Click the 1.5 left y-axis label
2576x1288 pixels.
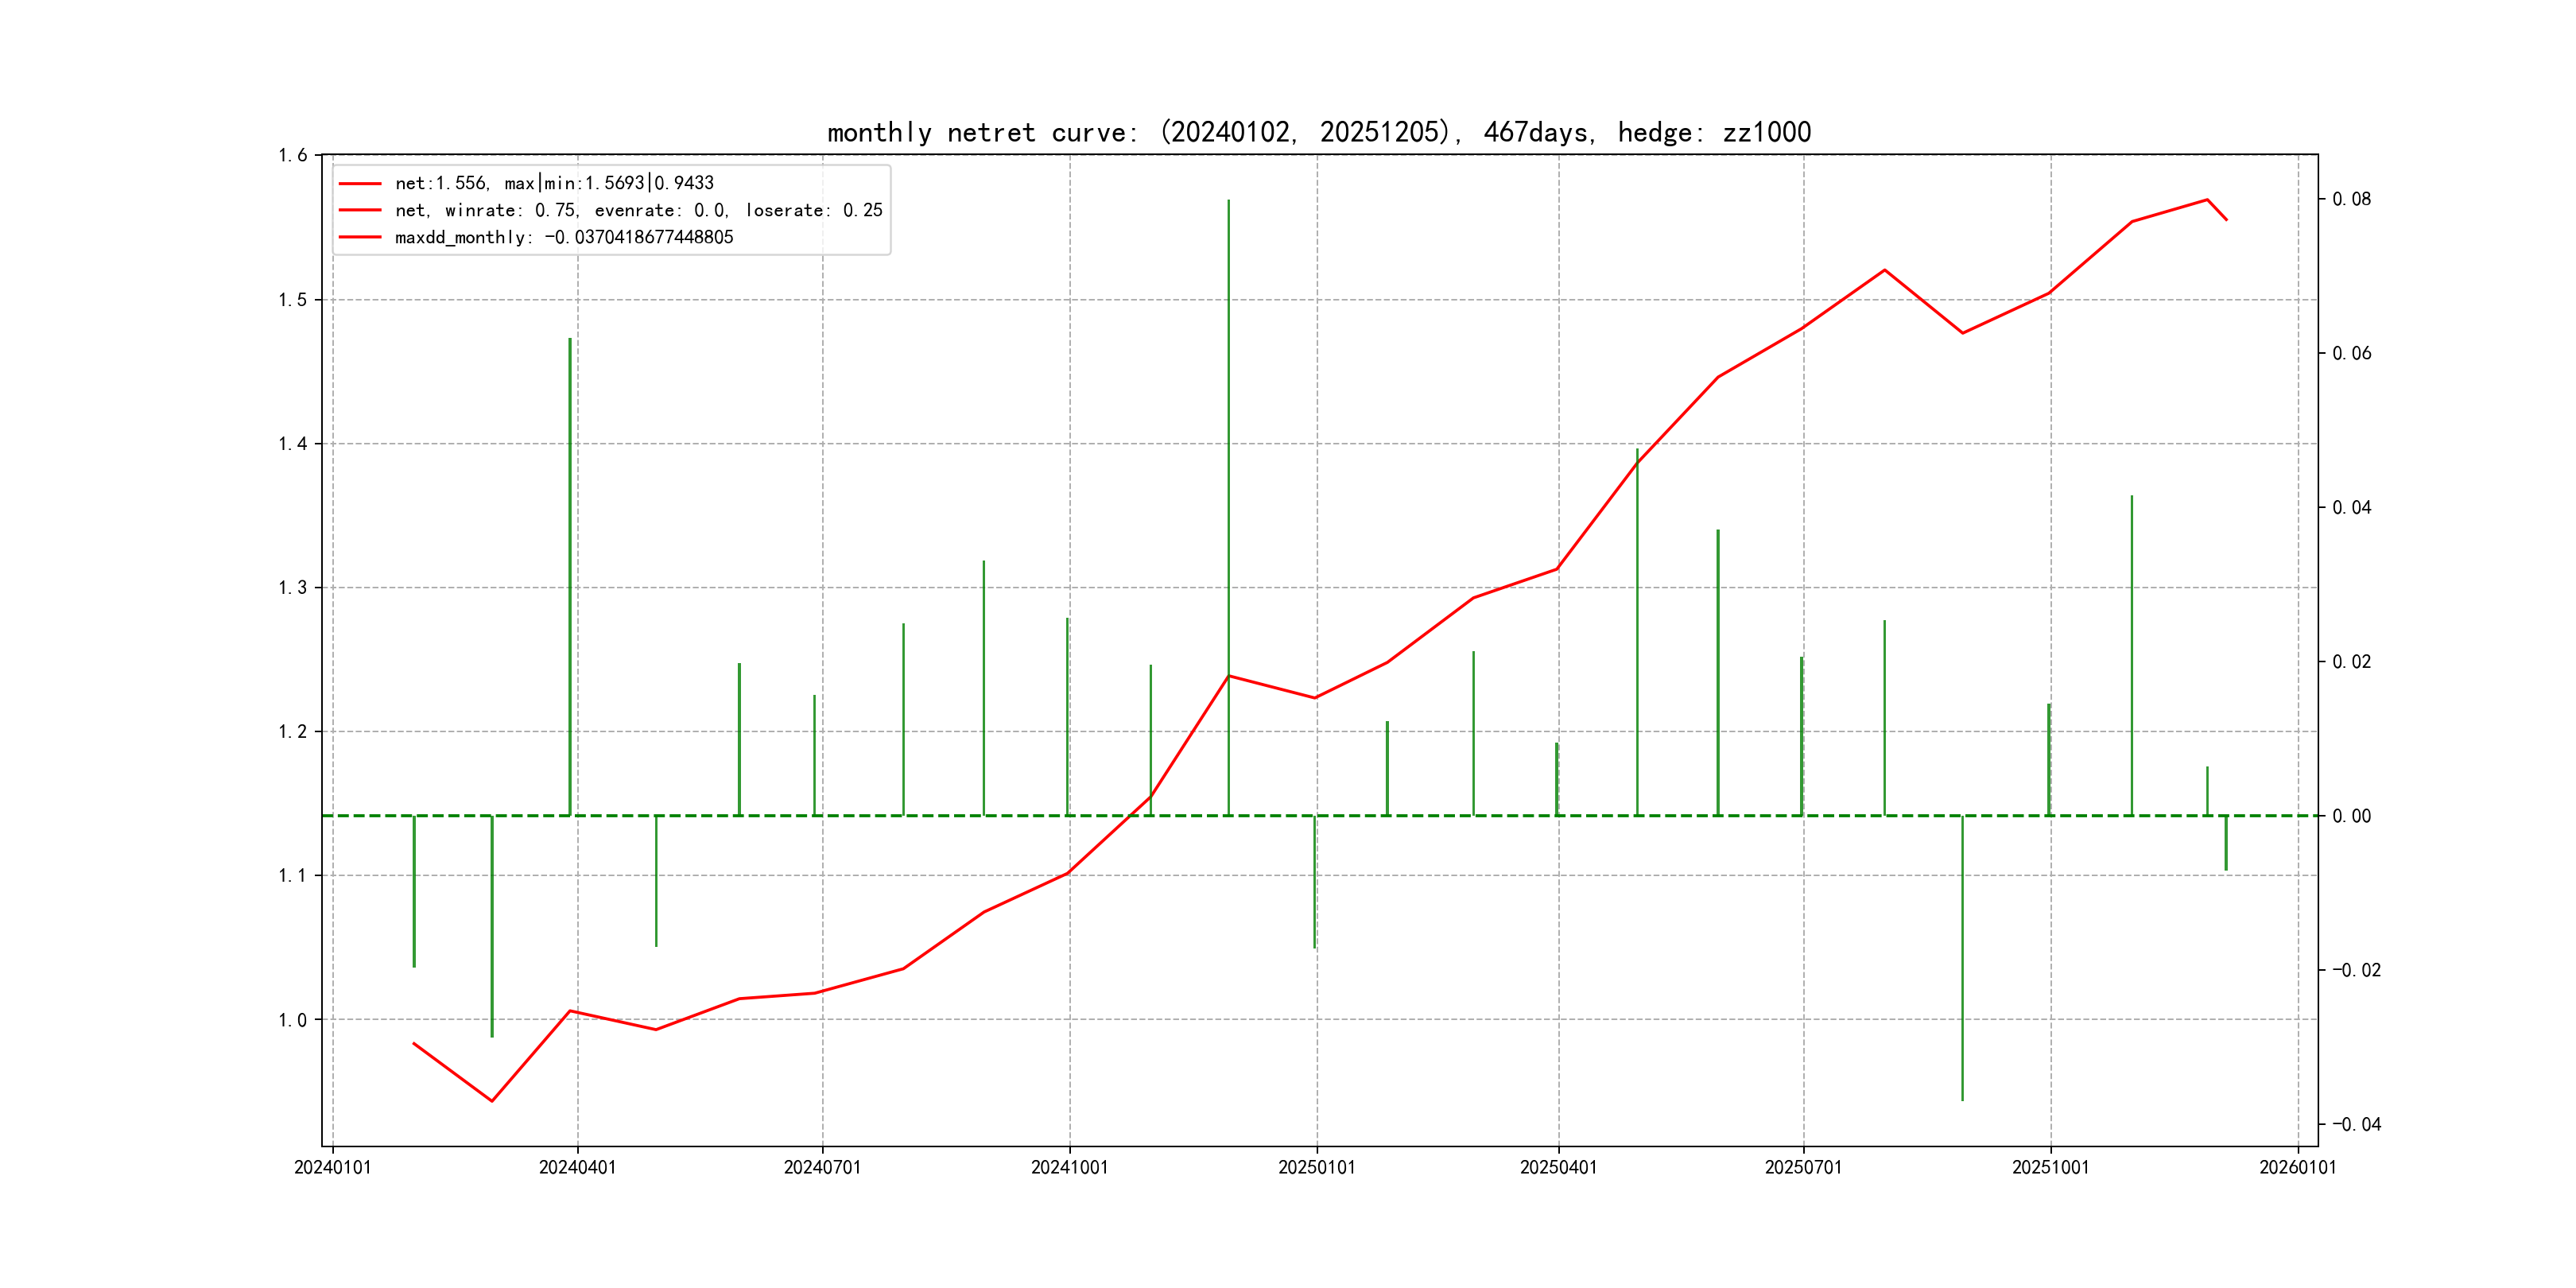pyautogui.click(x=292, y=300)
